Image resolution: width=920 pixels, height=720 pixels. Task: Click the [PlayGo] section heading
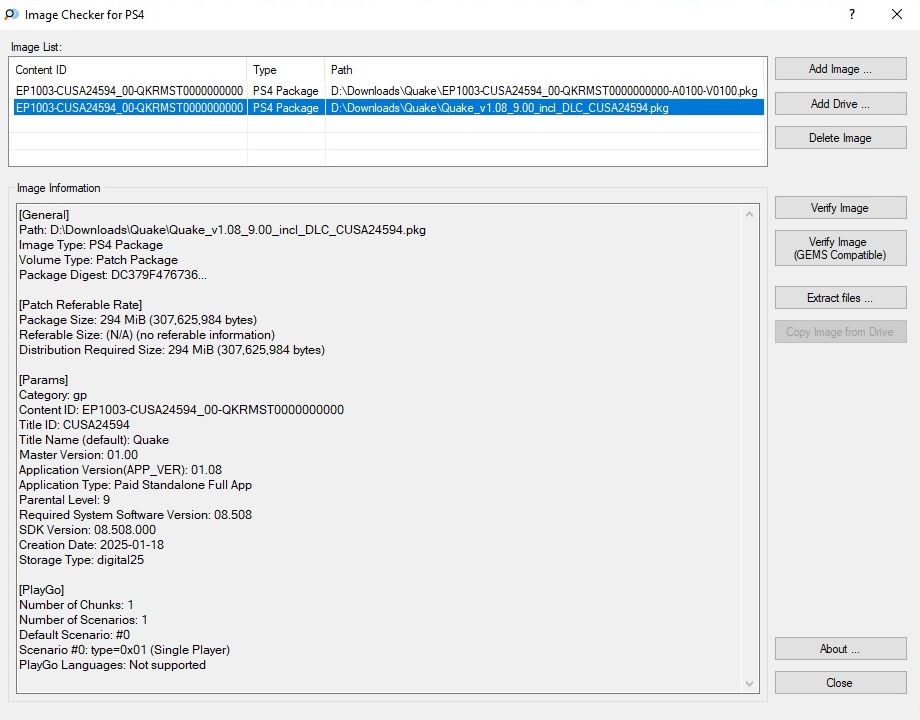pyautogui.click(x=42, y=590)
